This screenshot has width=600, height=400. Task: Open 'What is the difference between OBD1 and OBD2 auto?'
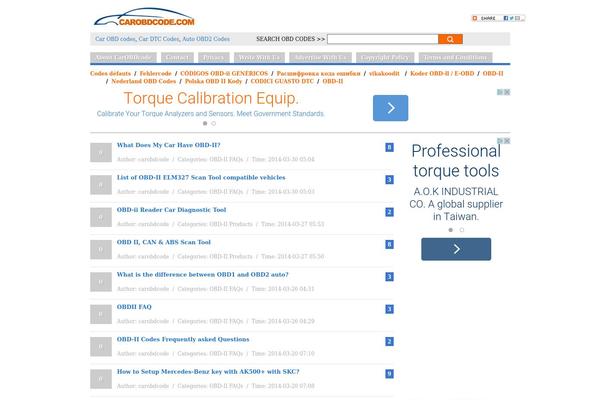click(x=202, y=274)
